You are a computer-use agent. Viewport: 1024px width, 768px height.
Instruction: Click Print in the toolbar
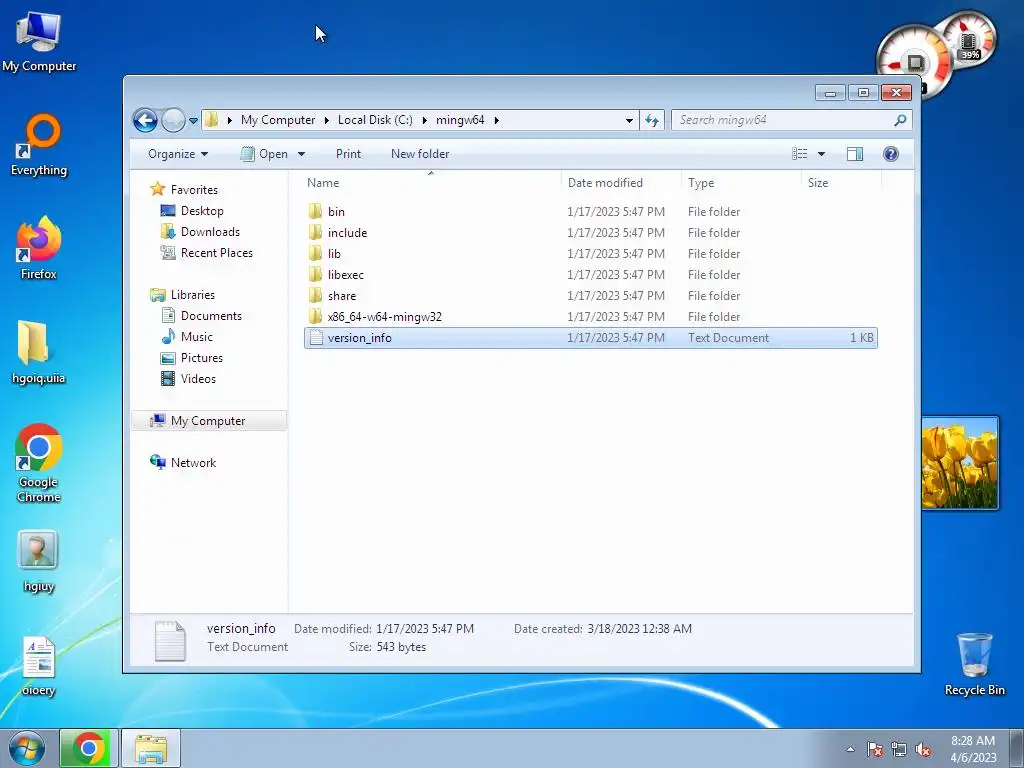point(348,154)
